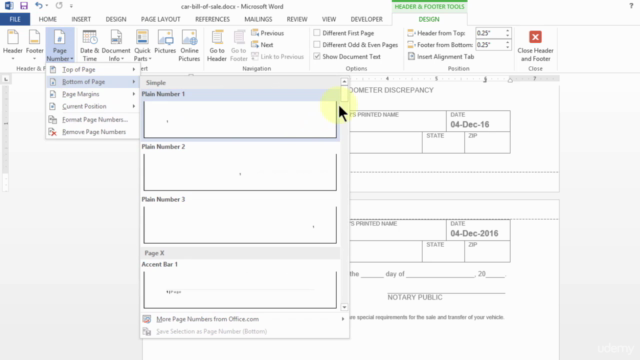This screenshot has height=360, width=640.
Task: Click Insert Alignment Tab
Action: [441, 57]
